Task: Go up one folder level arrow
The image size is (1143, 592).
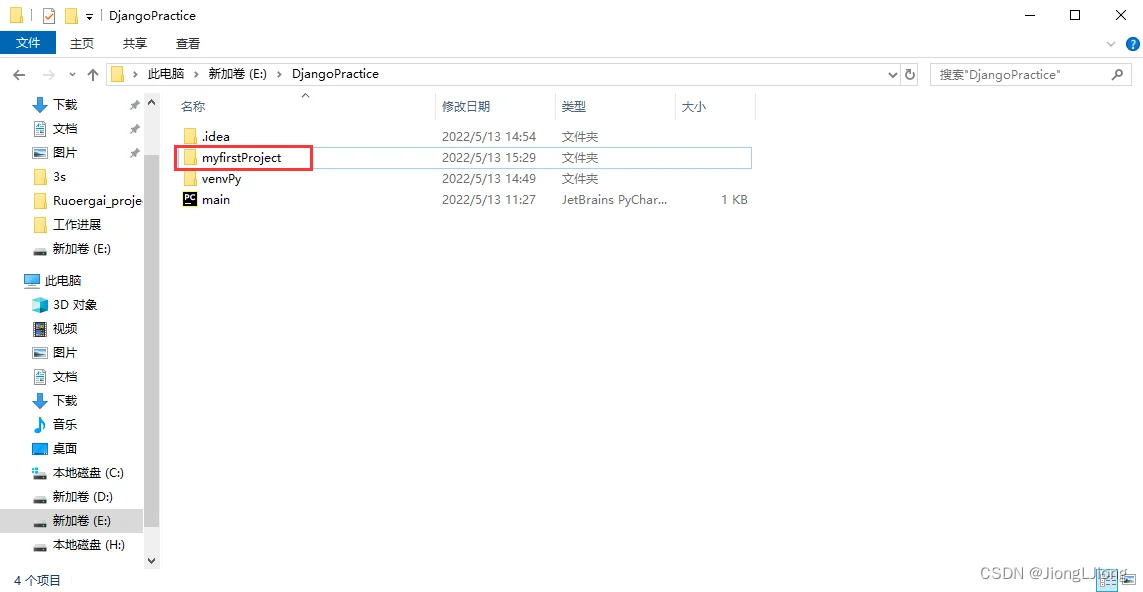Action: coord(93,74)
